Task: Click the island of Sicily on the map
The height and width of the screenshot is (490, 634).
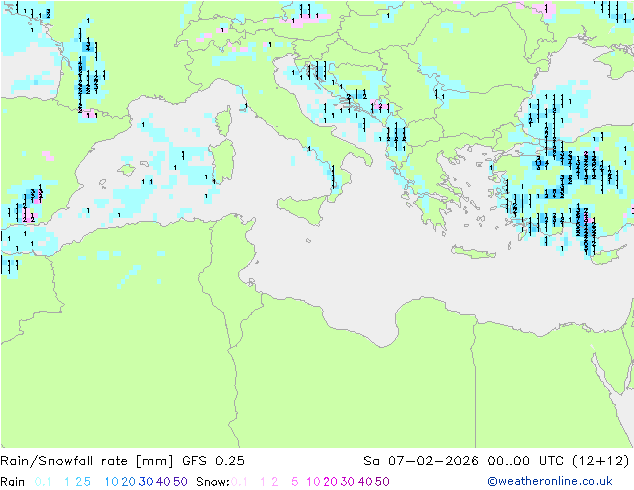Action: pyautogui.click(x=303, y=209)
